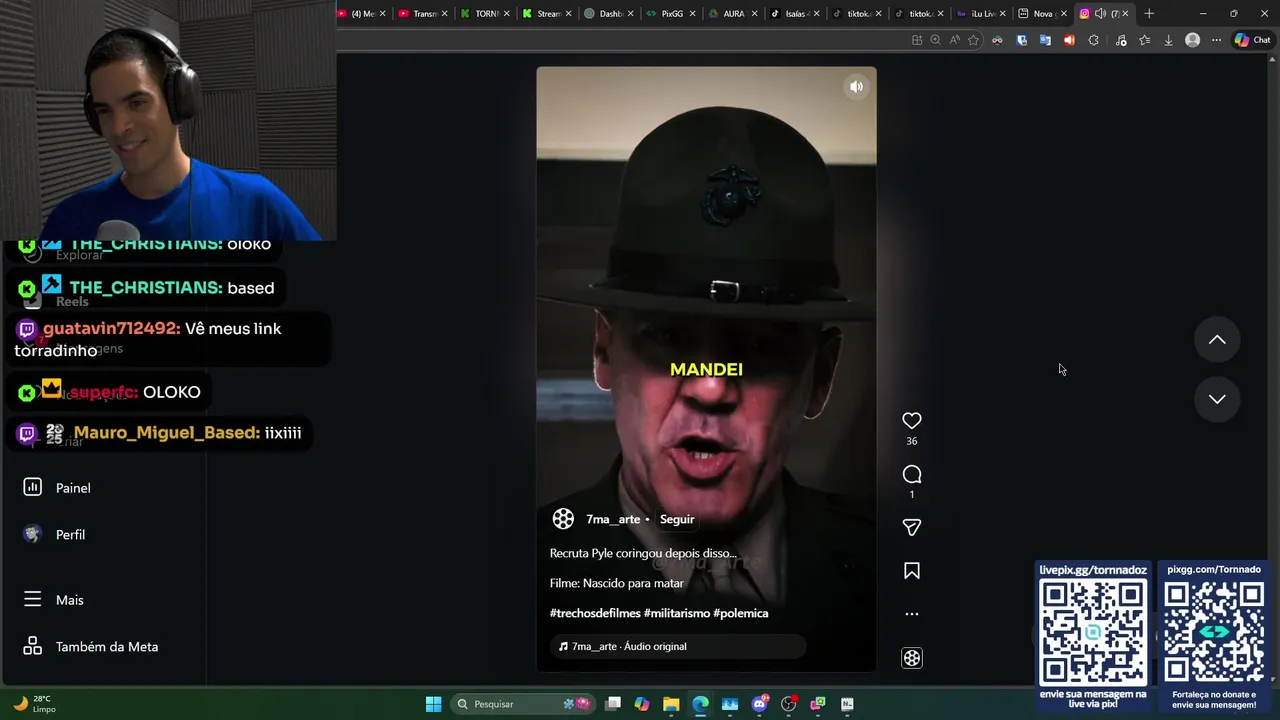Image resolution: width=1280 pixels, height=720 pixels.
Task: Open browser downloads icon
Action: [x=1168, y=40]
